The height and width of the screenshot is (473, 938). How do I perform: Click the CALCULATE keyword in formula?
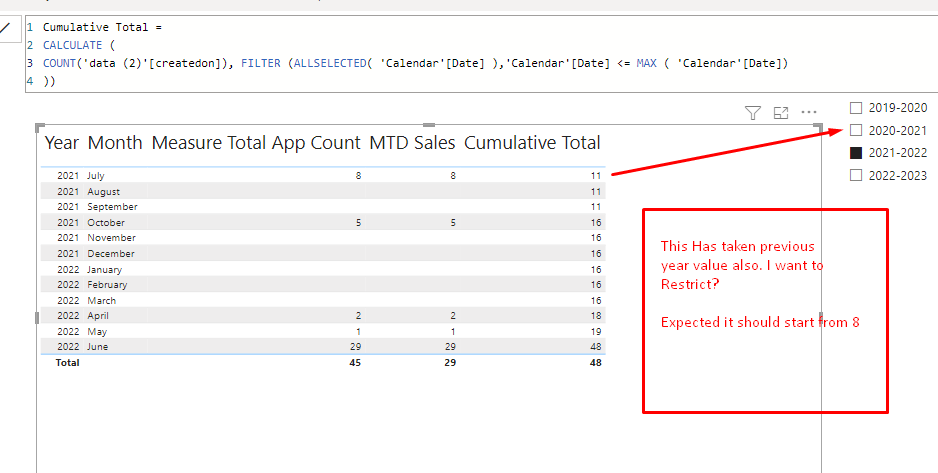pyautogui.click(x=72, y=45)
